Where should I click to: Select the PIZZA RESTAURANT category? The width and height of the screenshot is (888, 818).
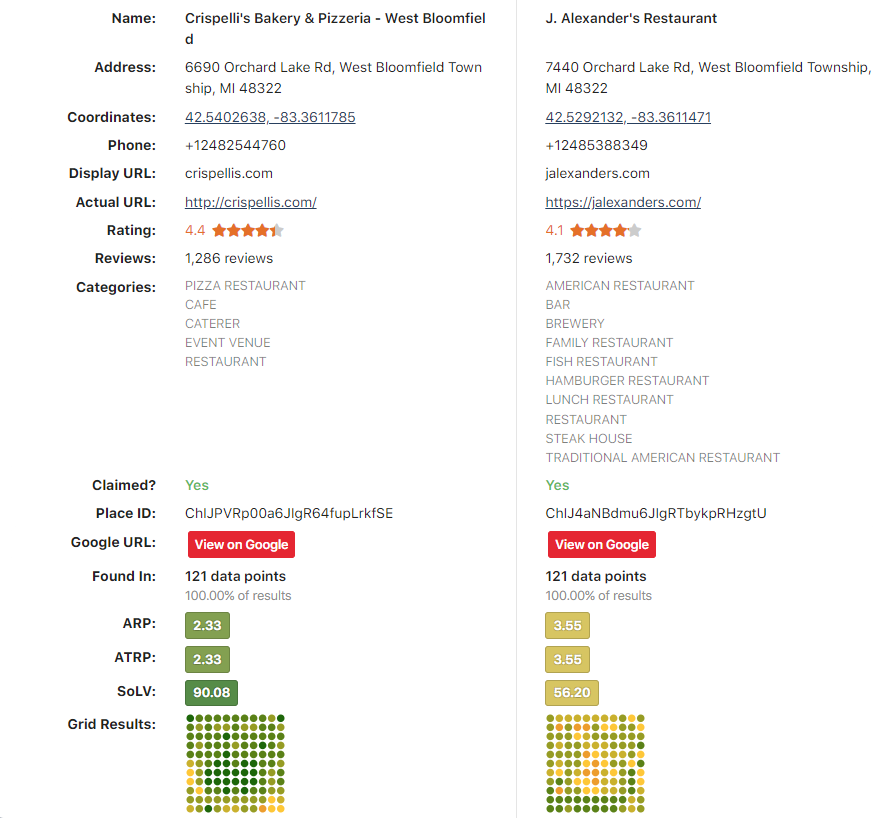coord(245,286)
